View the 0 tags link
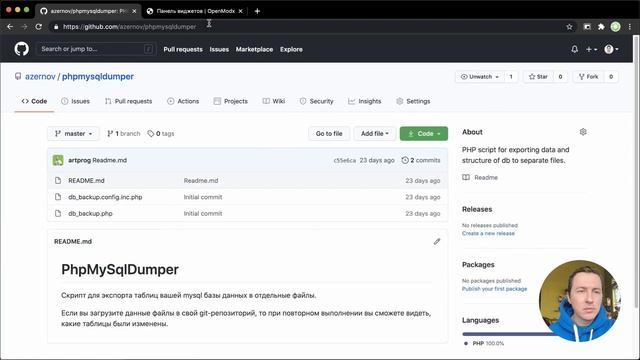The image size is (640, 360). (161, 133)
